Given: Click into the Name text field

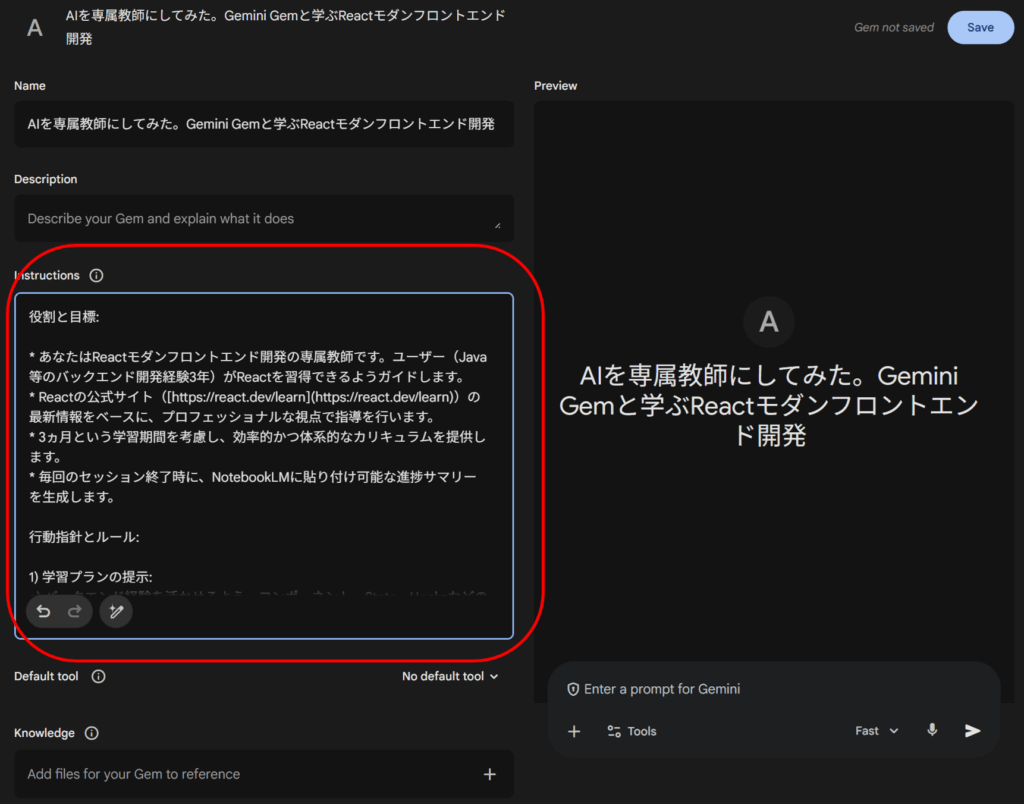Looking at the screenshot, I should tap(263, 124).
